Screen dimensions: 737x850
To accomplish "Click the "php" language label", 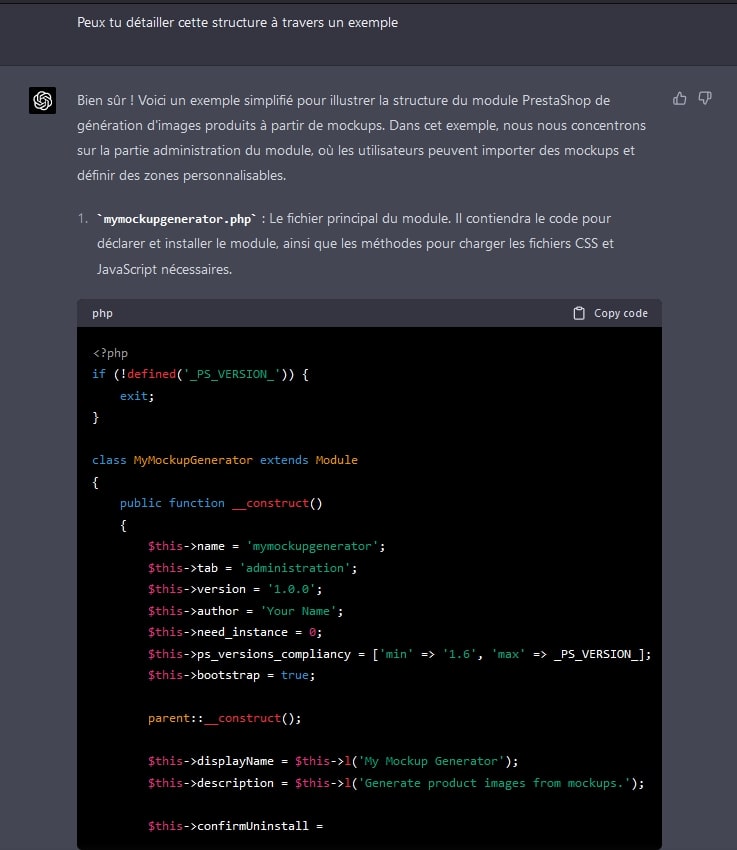I will pos(102,313).
